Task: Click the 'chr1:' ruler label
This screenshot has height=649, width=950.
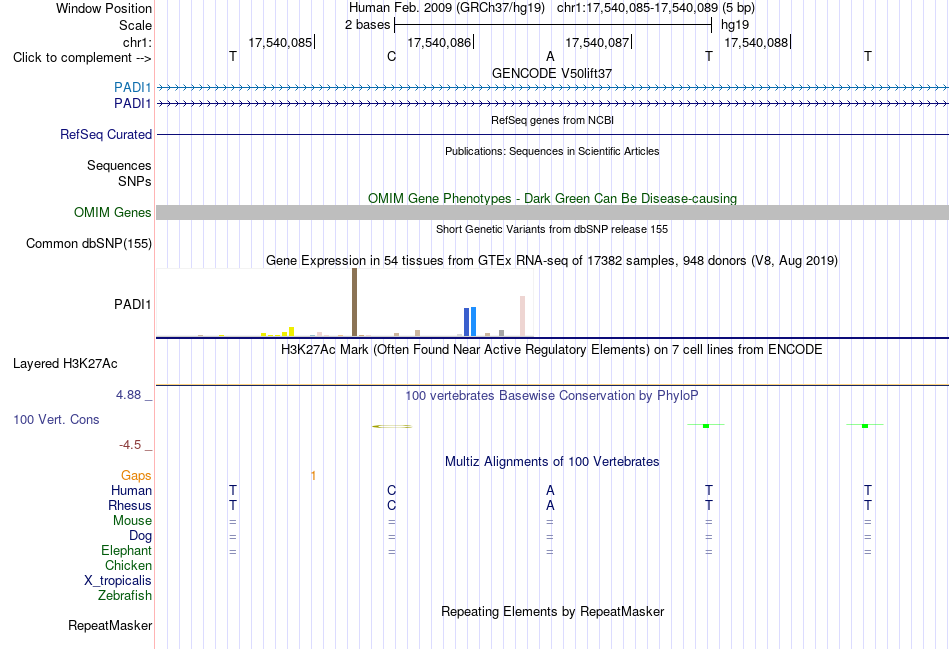Action: pos(137,42)
